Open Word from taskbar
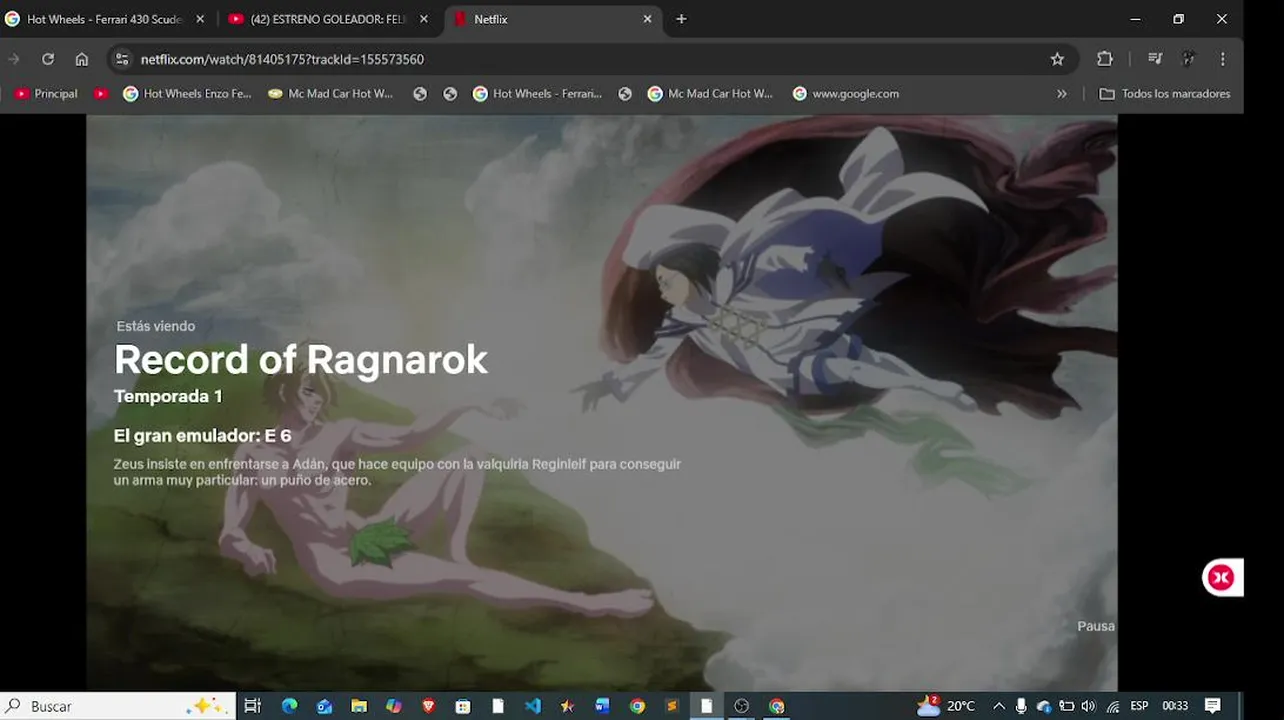 602,706
